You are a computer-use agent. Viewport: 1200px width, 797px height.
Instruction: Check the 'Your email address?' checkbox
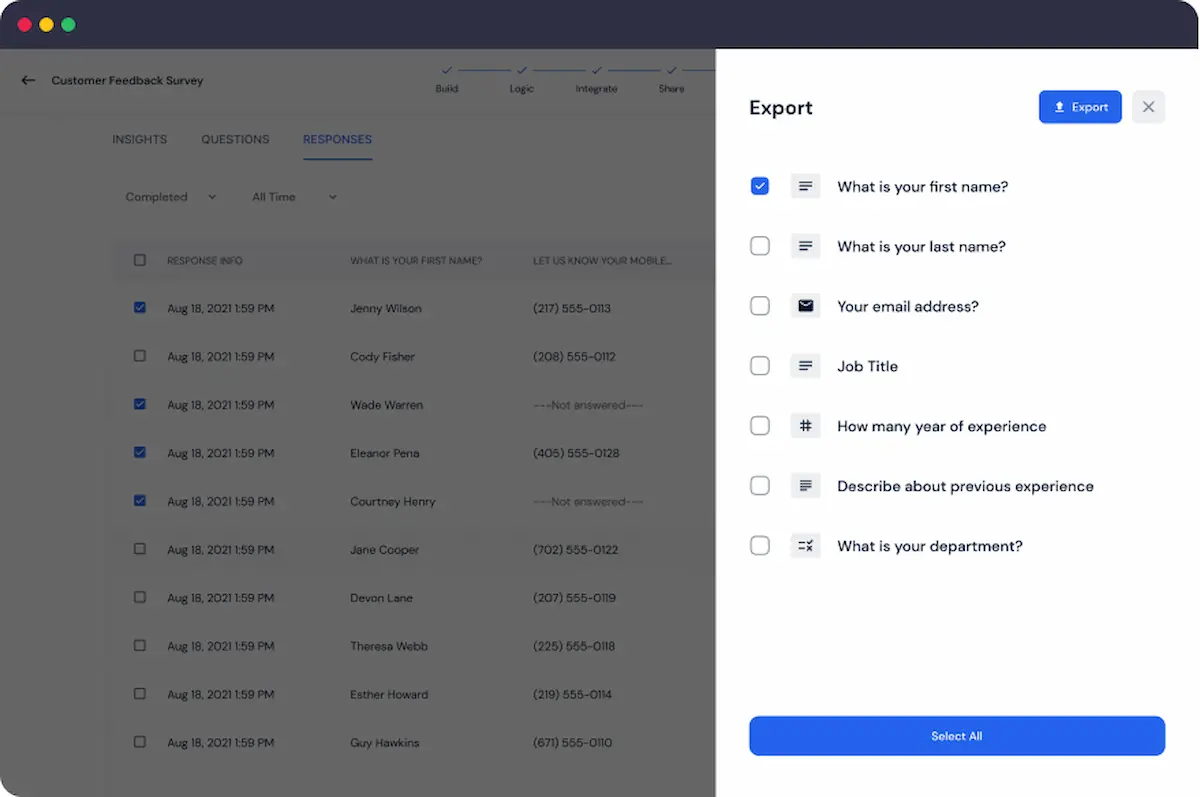760,306
